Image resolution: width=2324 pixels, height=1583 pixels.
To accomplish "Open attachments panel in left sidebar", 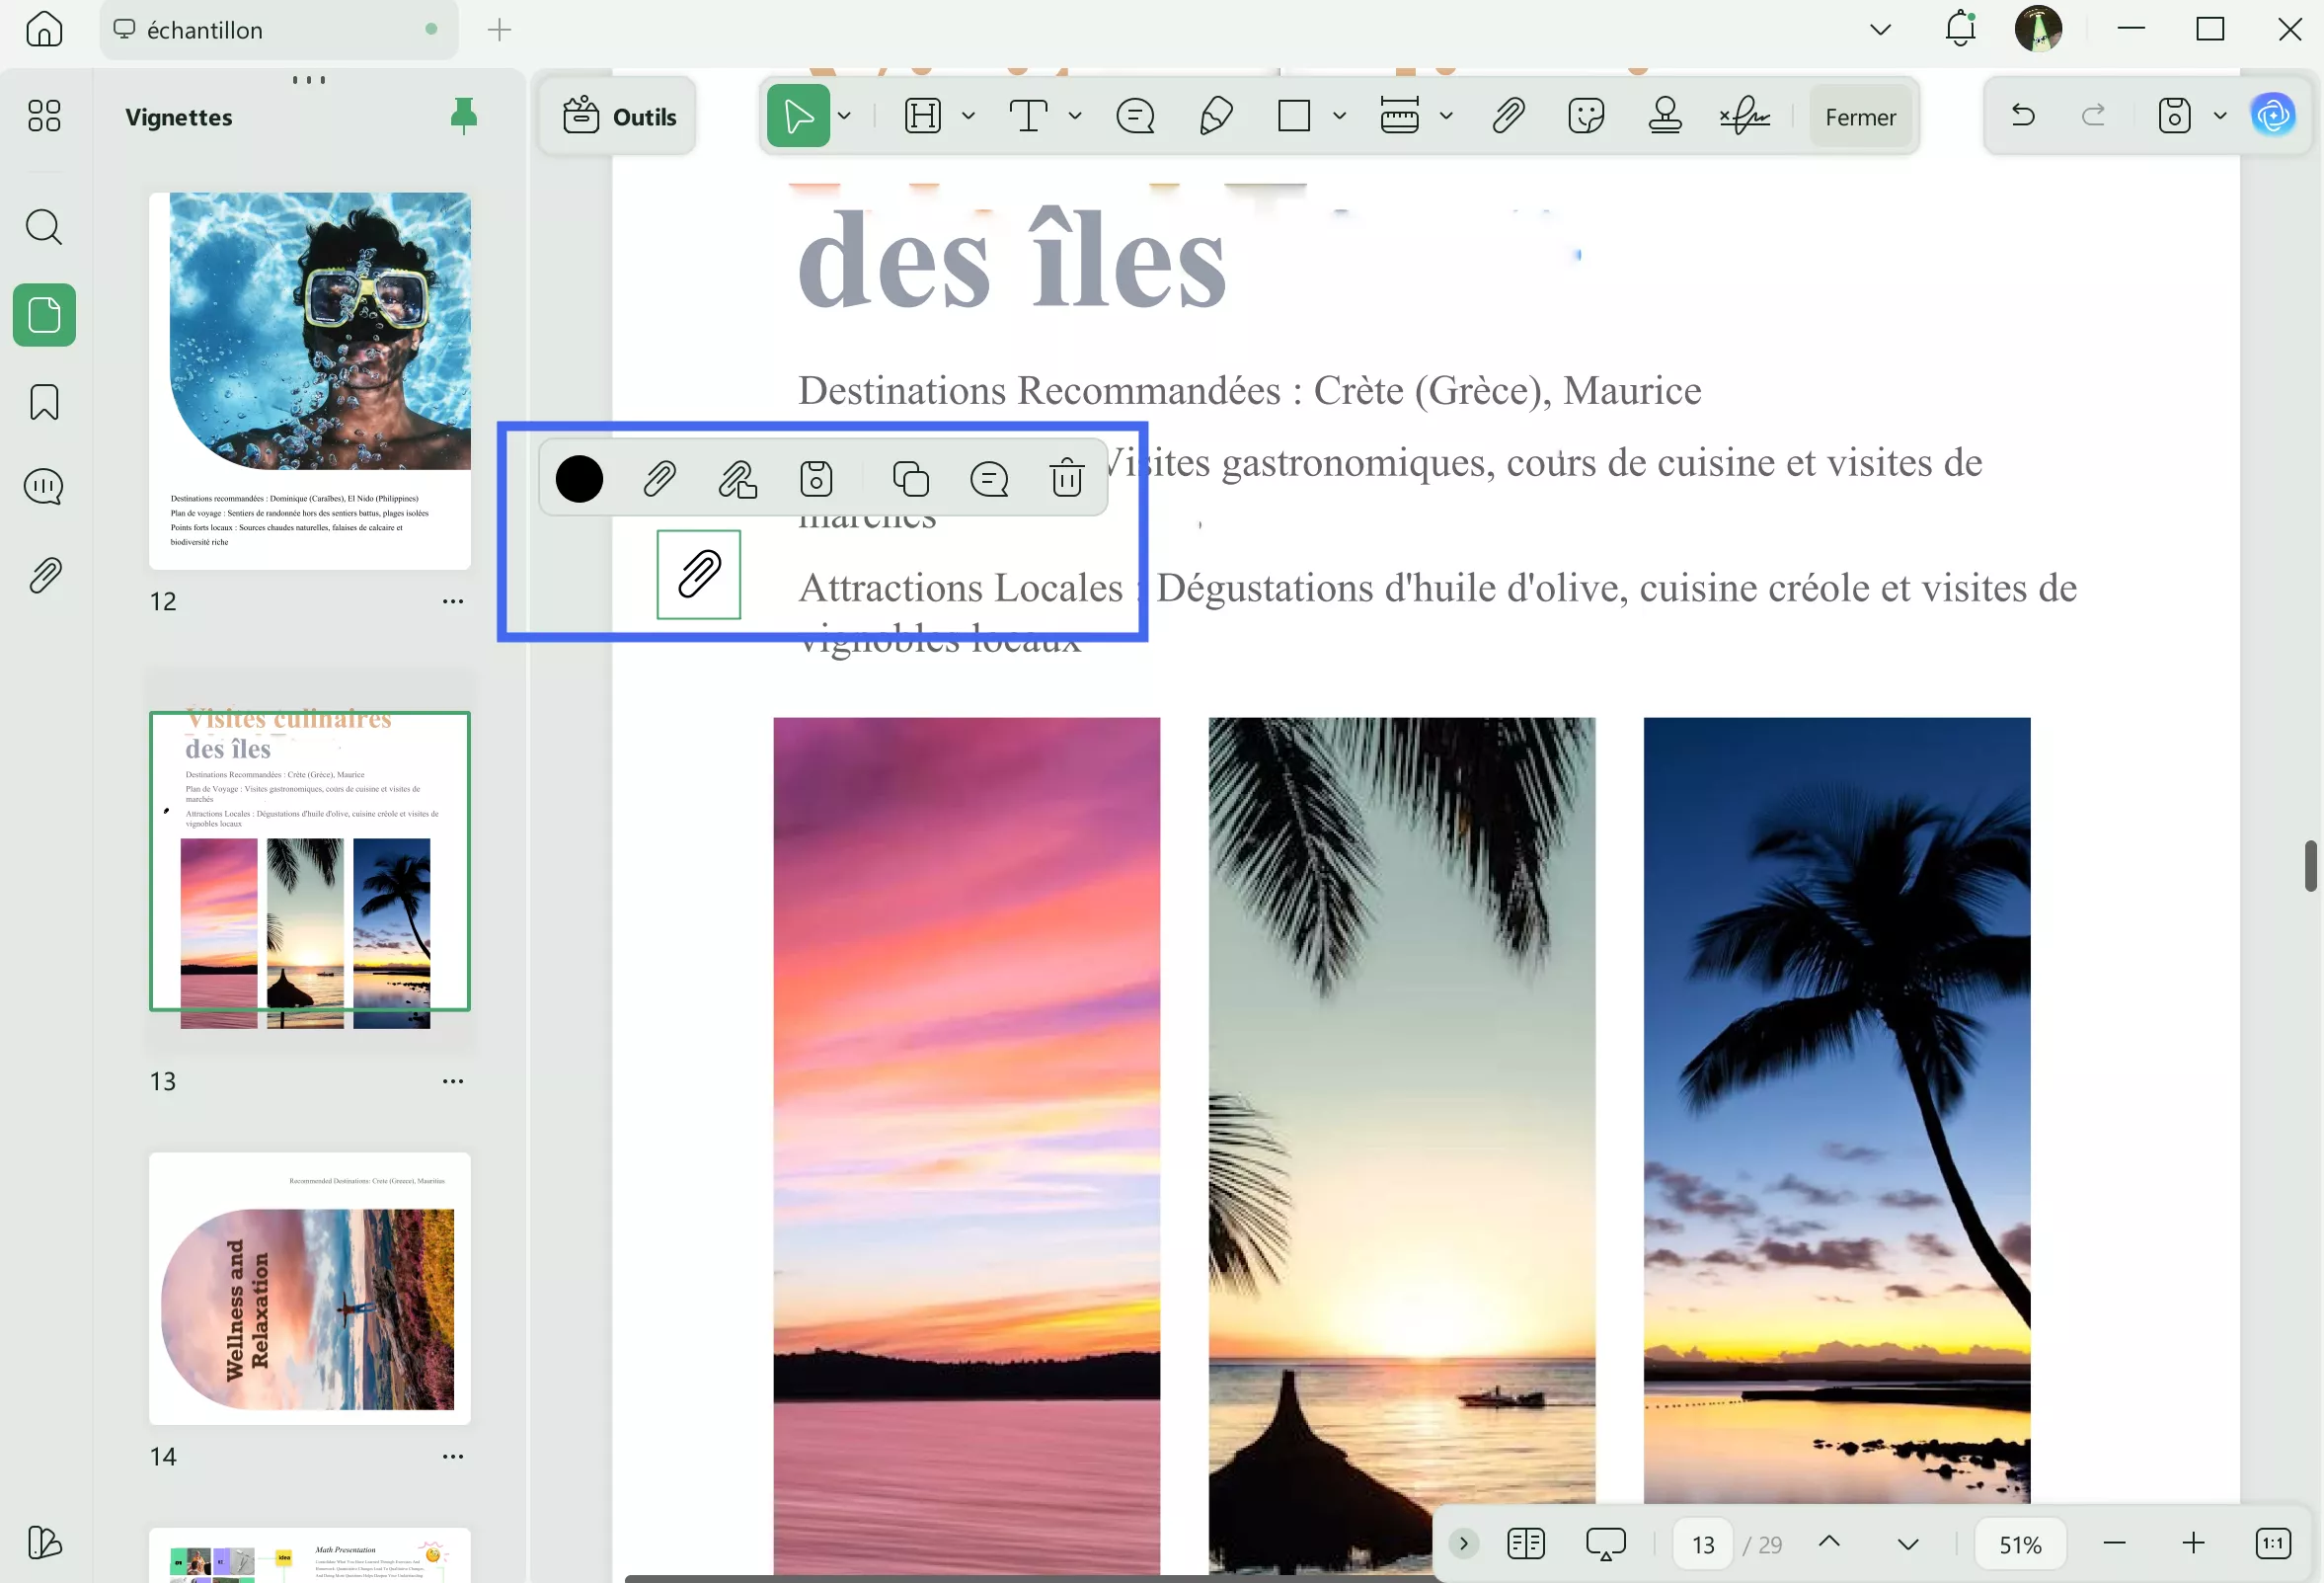I will (44, 575).
